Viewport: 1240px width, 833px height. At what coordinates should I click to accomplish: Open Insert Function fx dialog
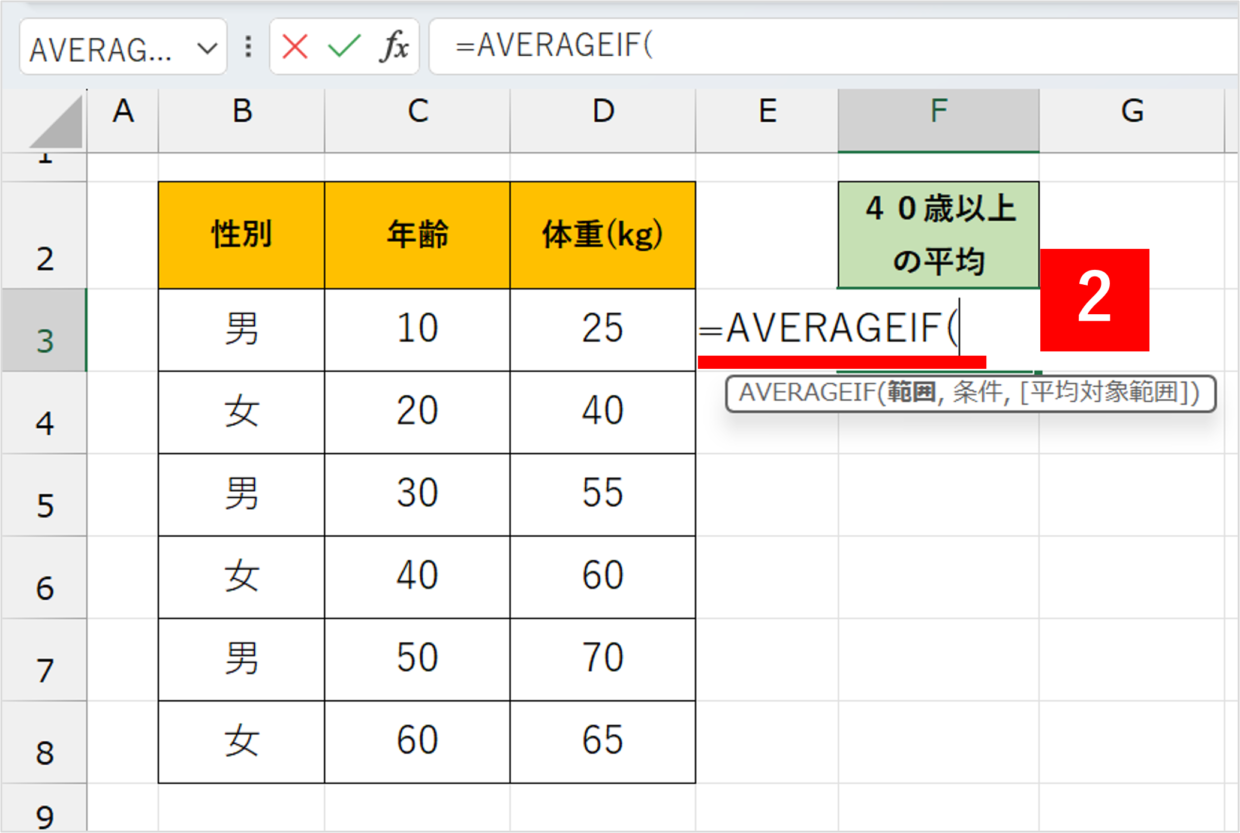click(x=393, y=47)
